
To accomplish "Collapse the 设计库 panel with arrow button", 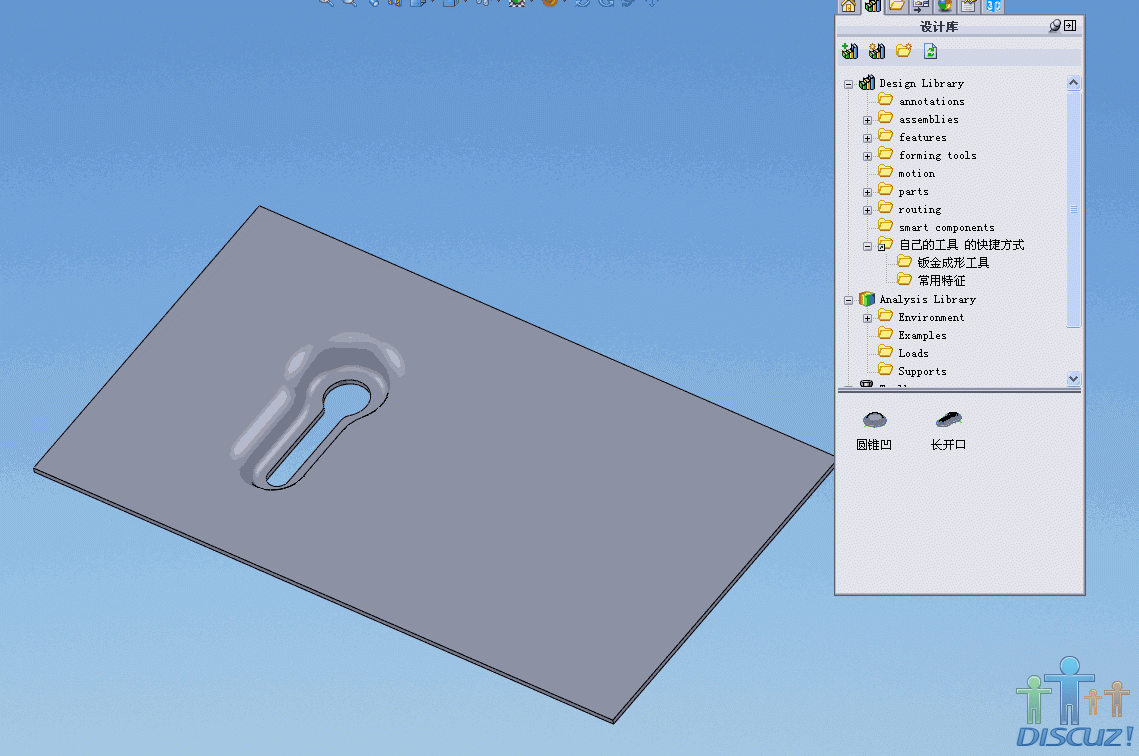I will 1070,25.
